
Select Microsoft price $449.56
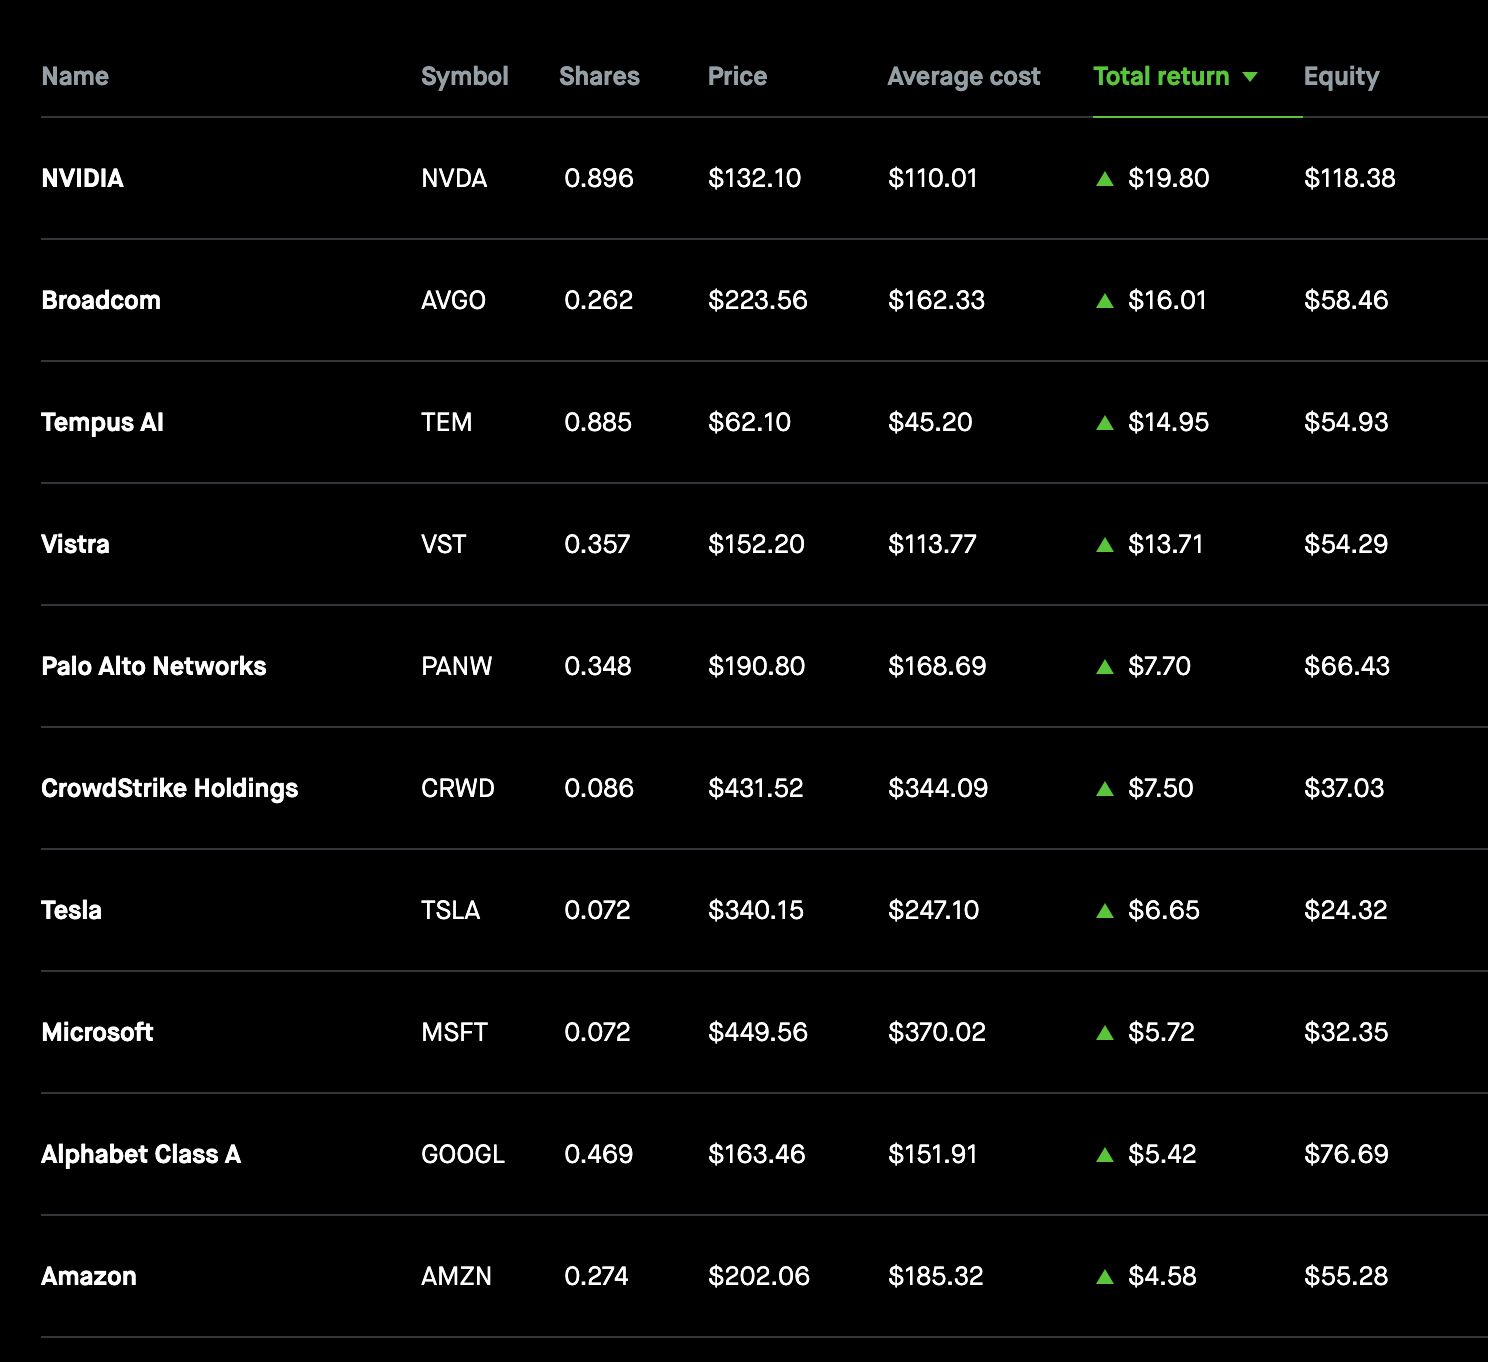click(x=758, y=1032)
